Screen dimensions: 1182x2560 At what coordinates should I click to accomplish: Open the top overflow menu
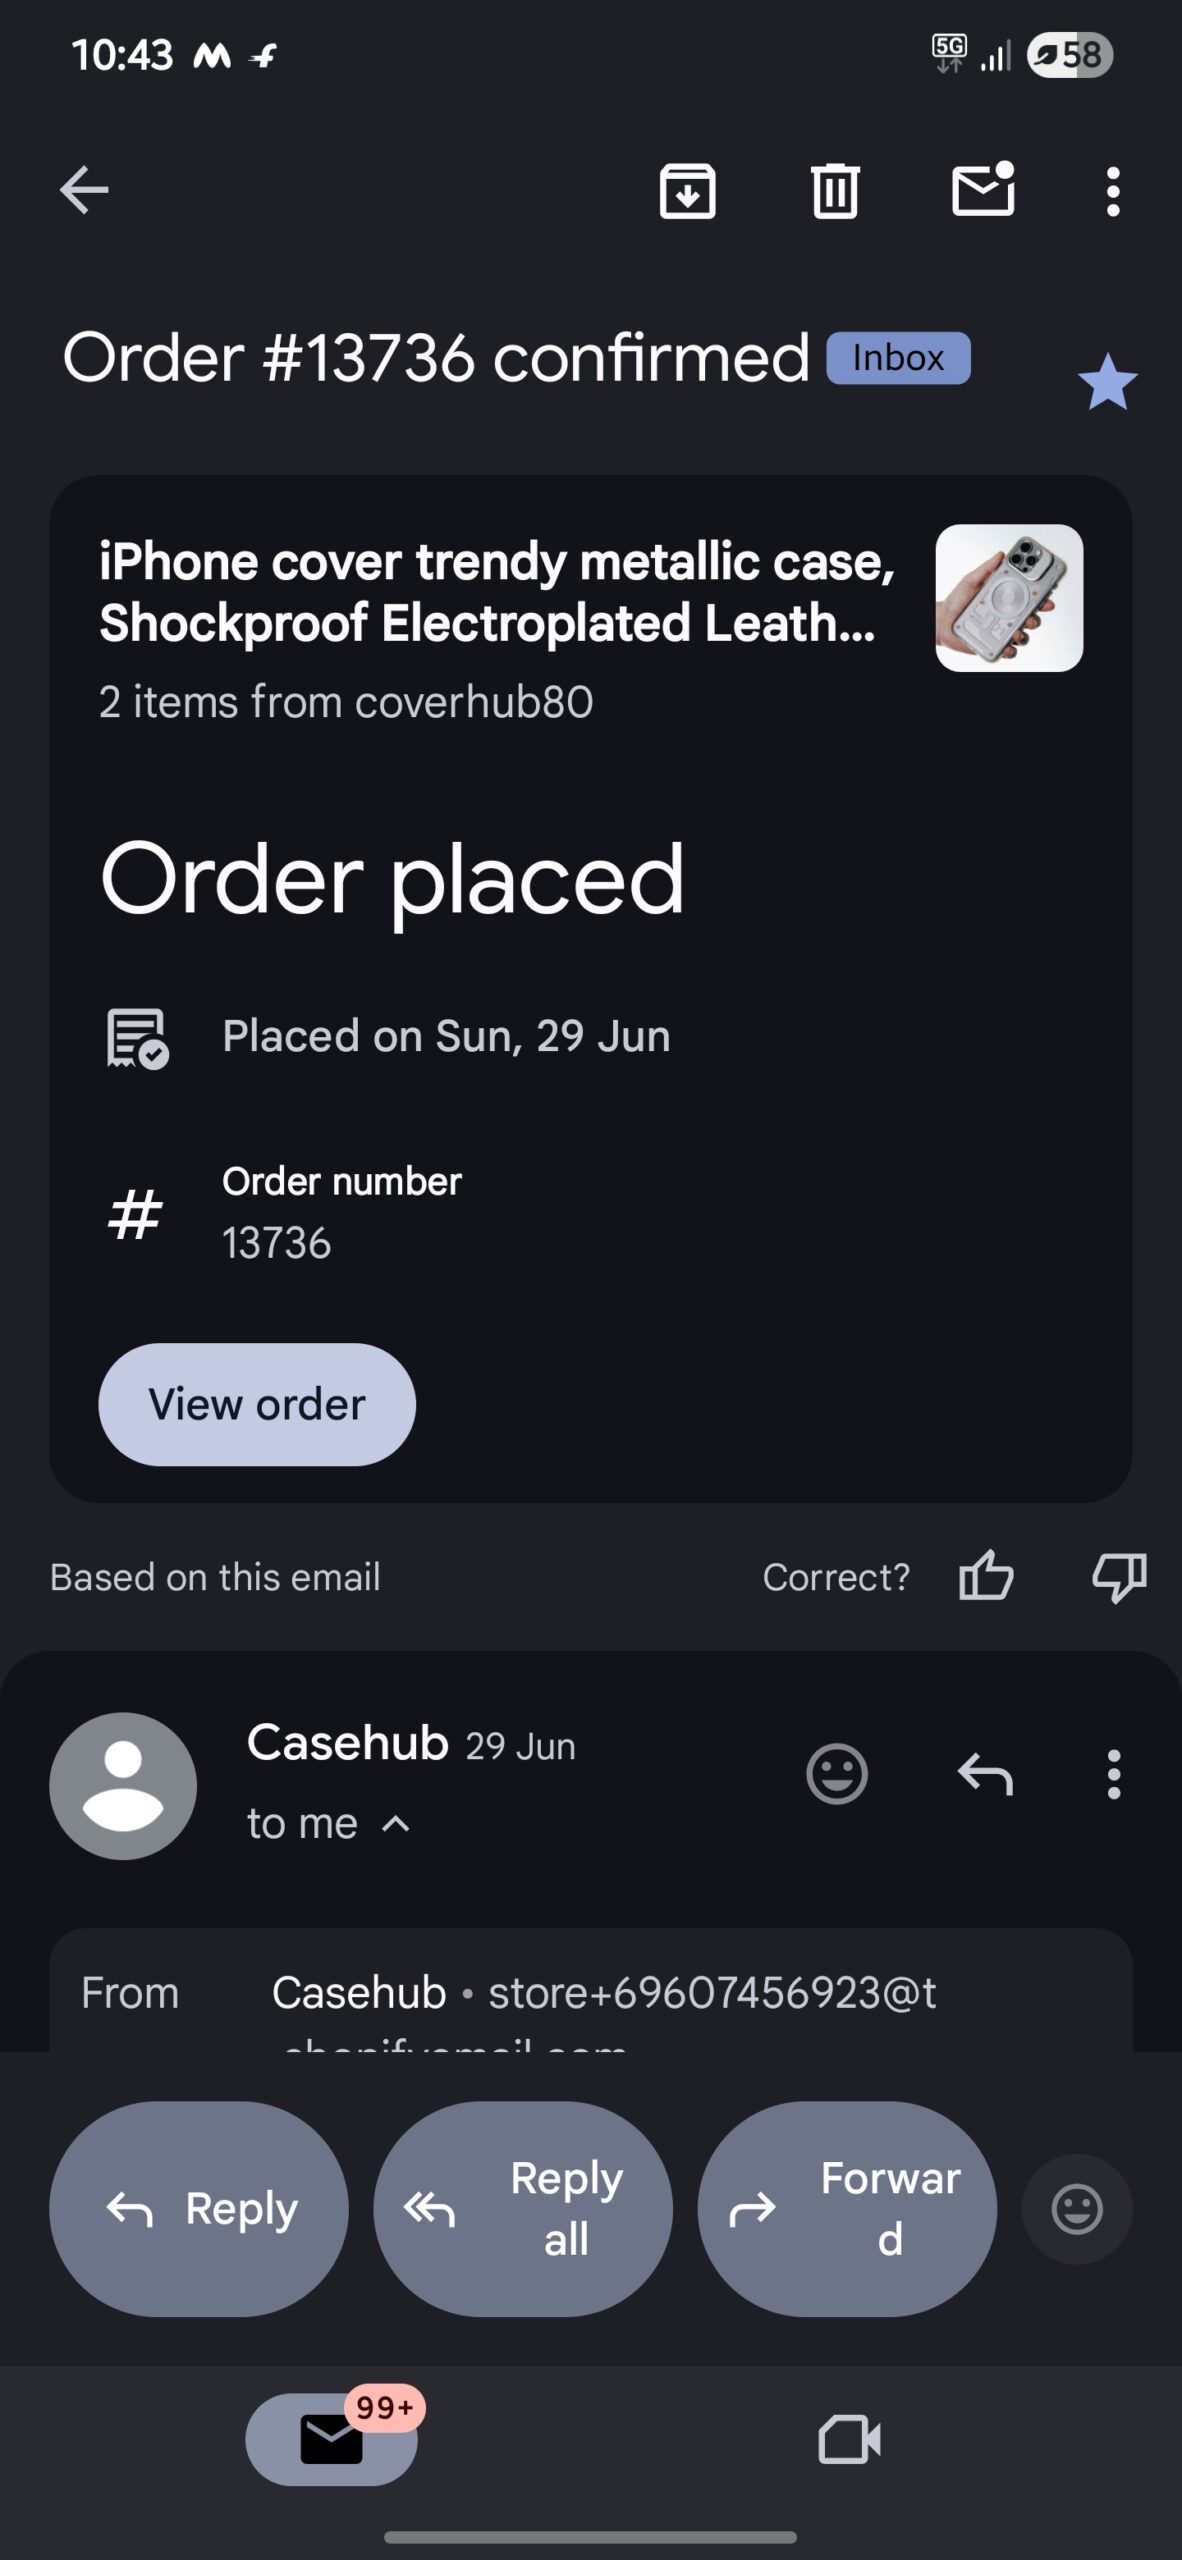pyautogui.click(x=1112, y=190)
